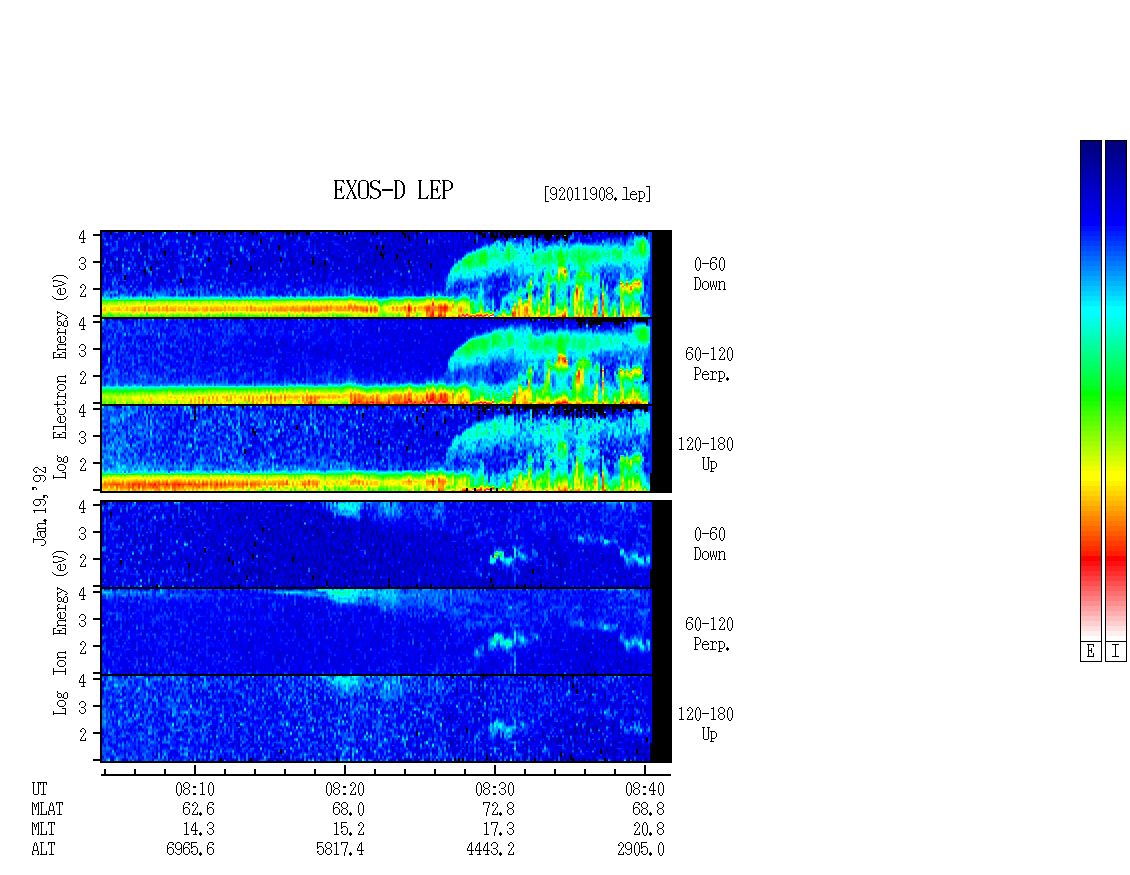The height and width of the screenshot is (875, 1130).
Task: Select the boxed E label under color bar
Action: coord(1090,652)
